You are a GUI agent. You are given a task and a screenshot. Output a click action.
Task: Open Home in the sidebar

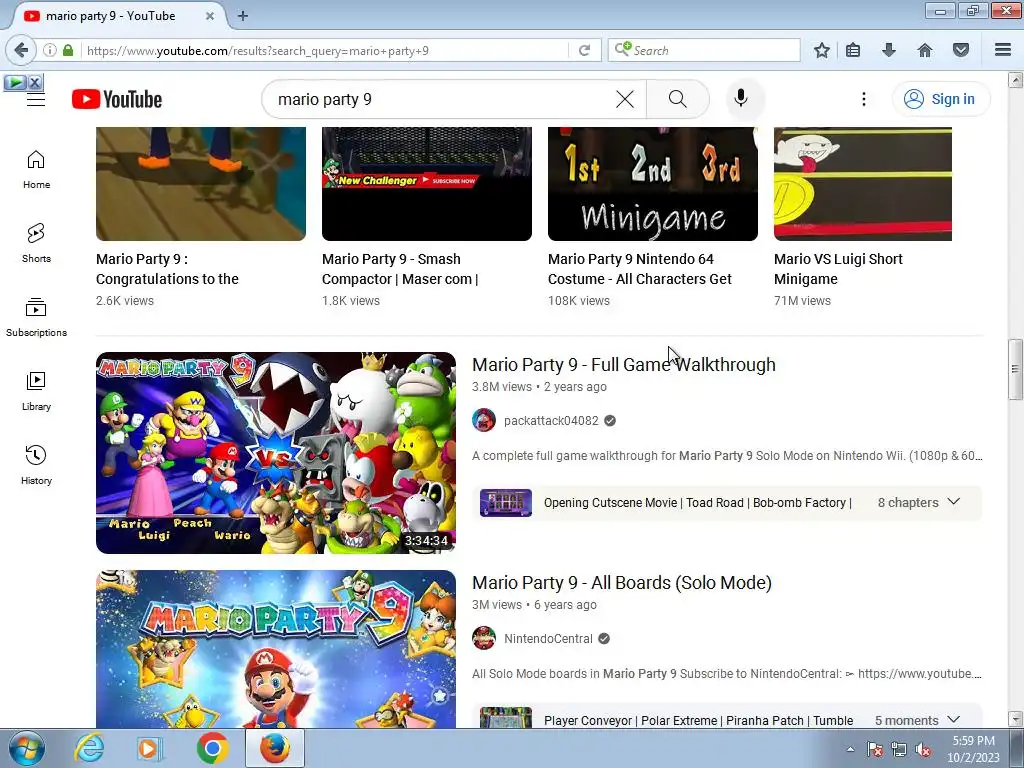tap(36, 169)
